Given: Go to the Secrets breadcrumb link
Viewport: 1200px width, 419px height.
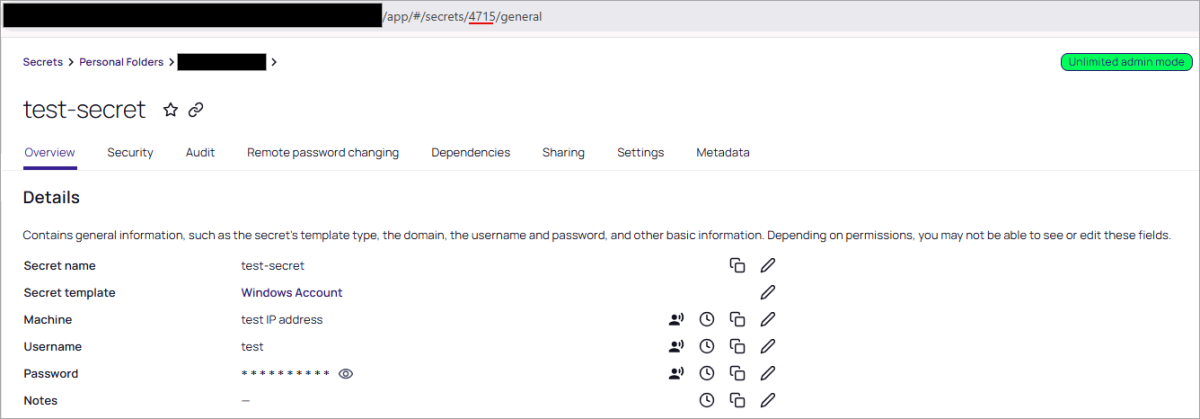Looking at the screenshot, I should click(x=43, y=62).
